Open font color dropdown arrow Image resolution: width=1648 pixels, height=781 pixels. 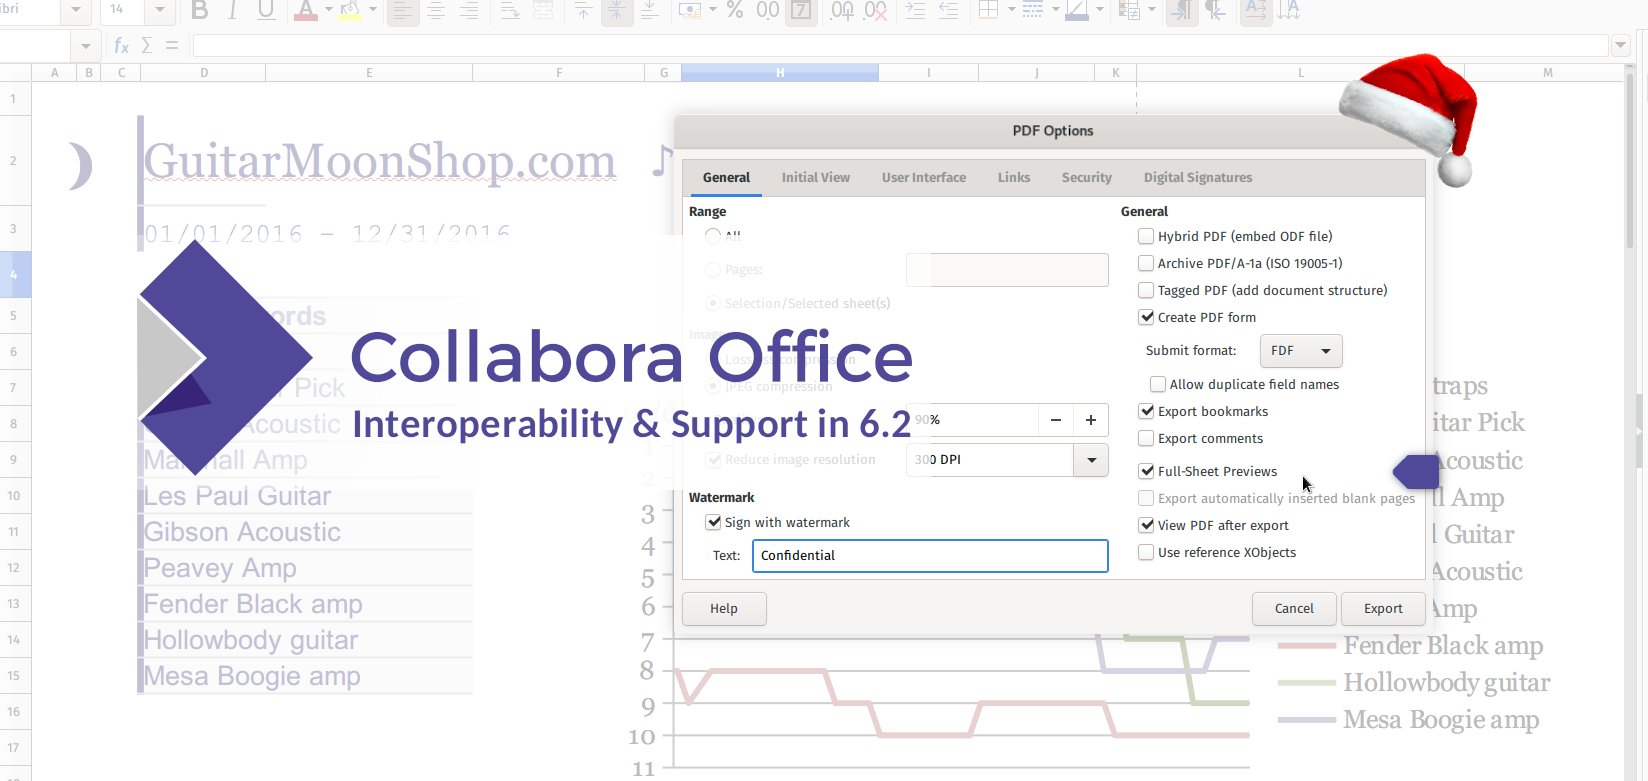click(328, 10)
